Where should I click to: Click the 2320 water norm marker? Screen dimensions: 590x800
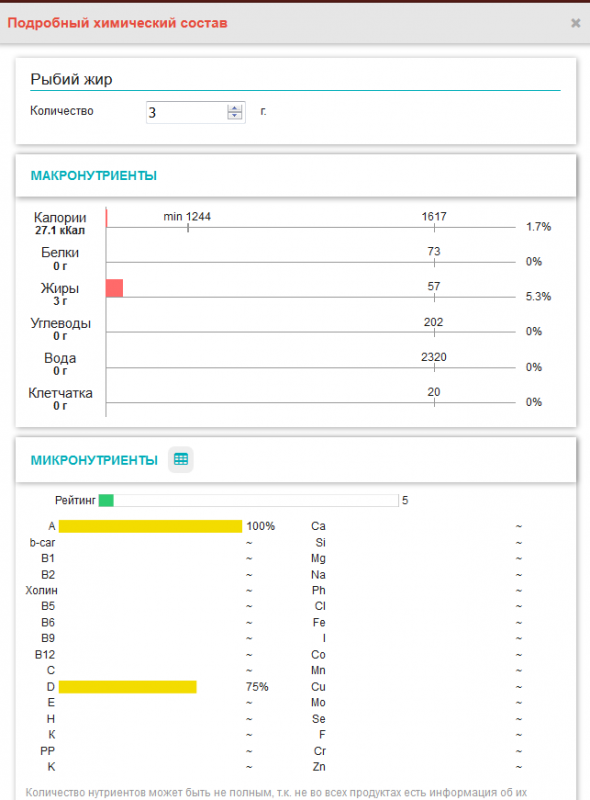pyautogui.click(x=434, y=357)
